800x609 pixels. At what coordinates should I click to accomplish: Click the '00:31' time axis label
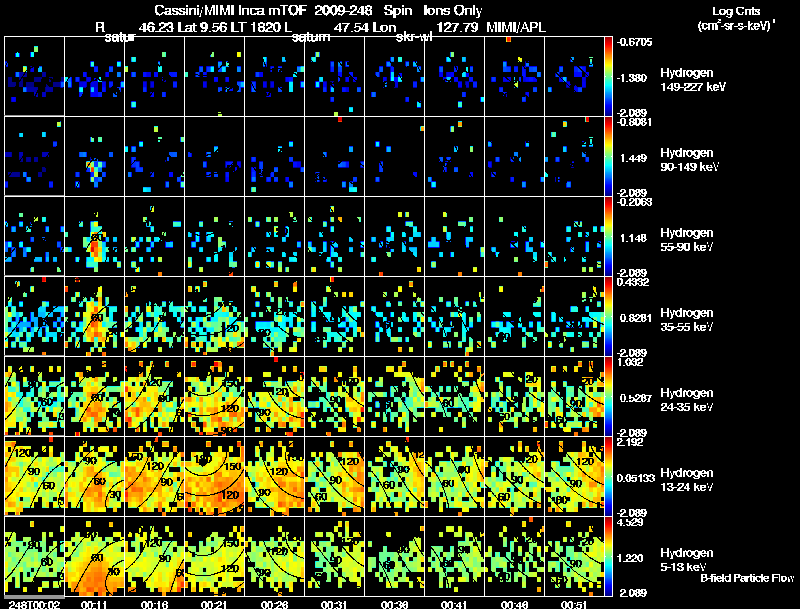point(334,604)
